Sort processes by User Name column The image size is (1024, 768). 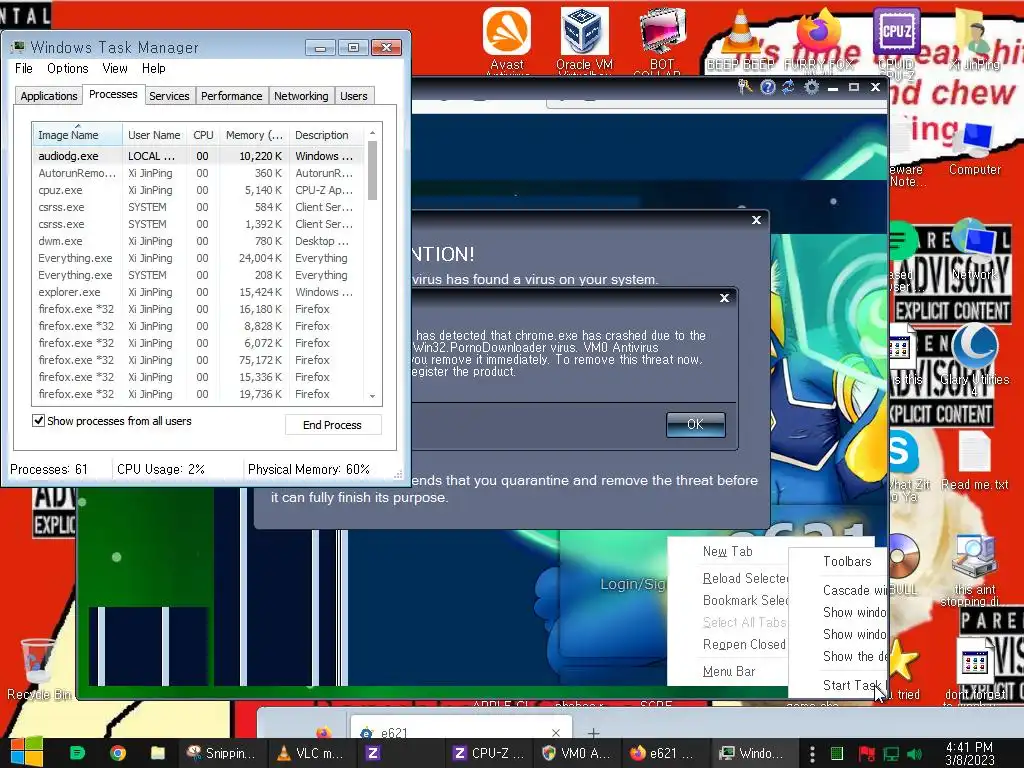click(x=154, y=135)
